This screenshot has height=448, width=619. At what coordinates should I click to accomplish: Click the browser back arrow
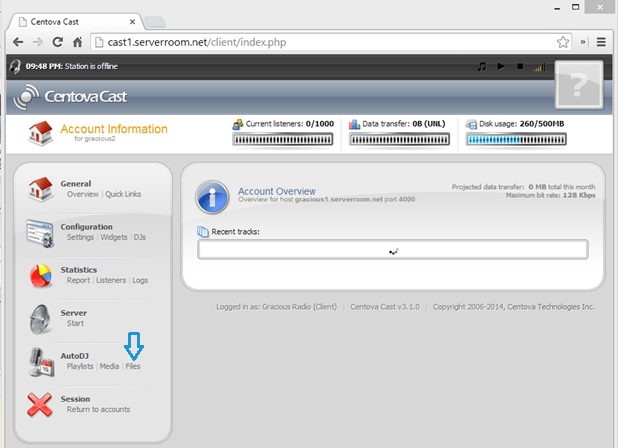[x=18, y=42]
